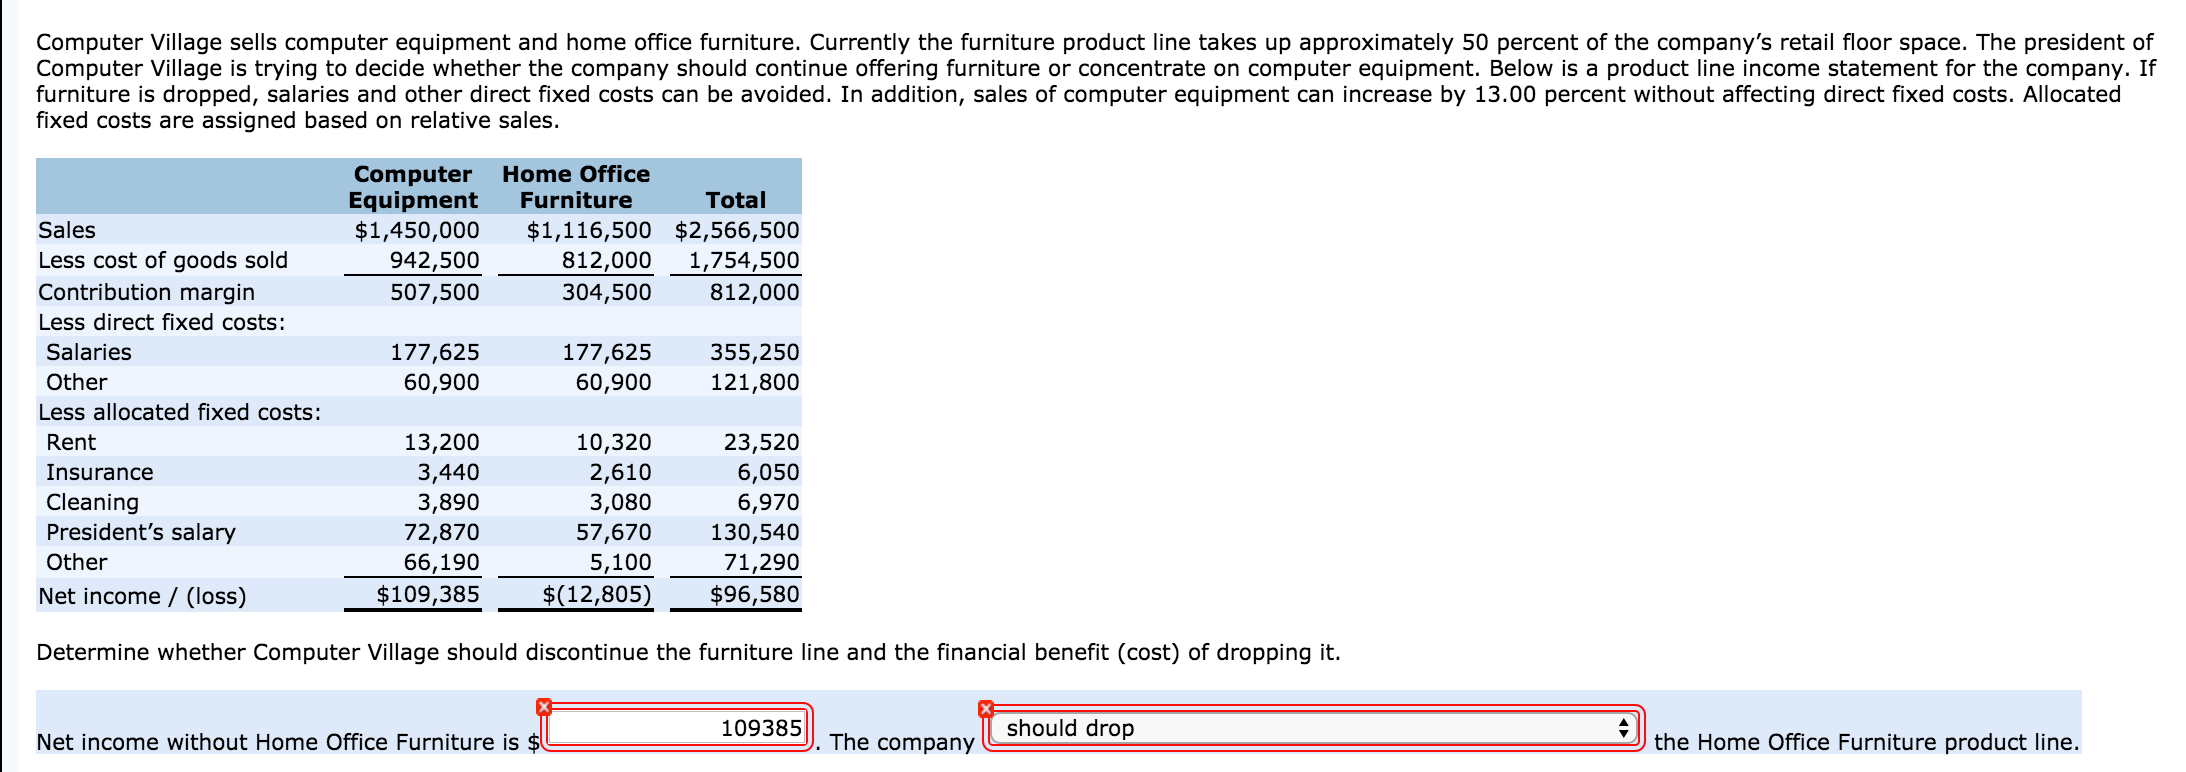Viewport: 2186px width, 772px height.
Task: Click the 6,970 total cleaning value
Action: [768, 502]
